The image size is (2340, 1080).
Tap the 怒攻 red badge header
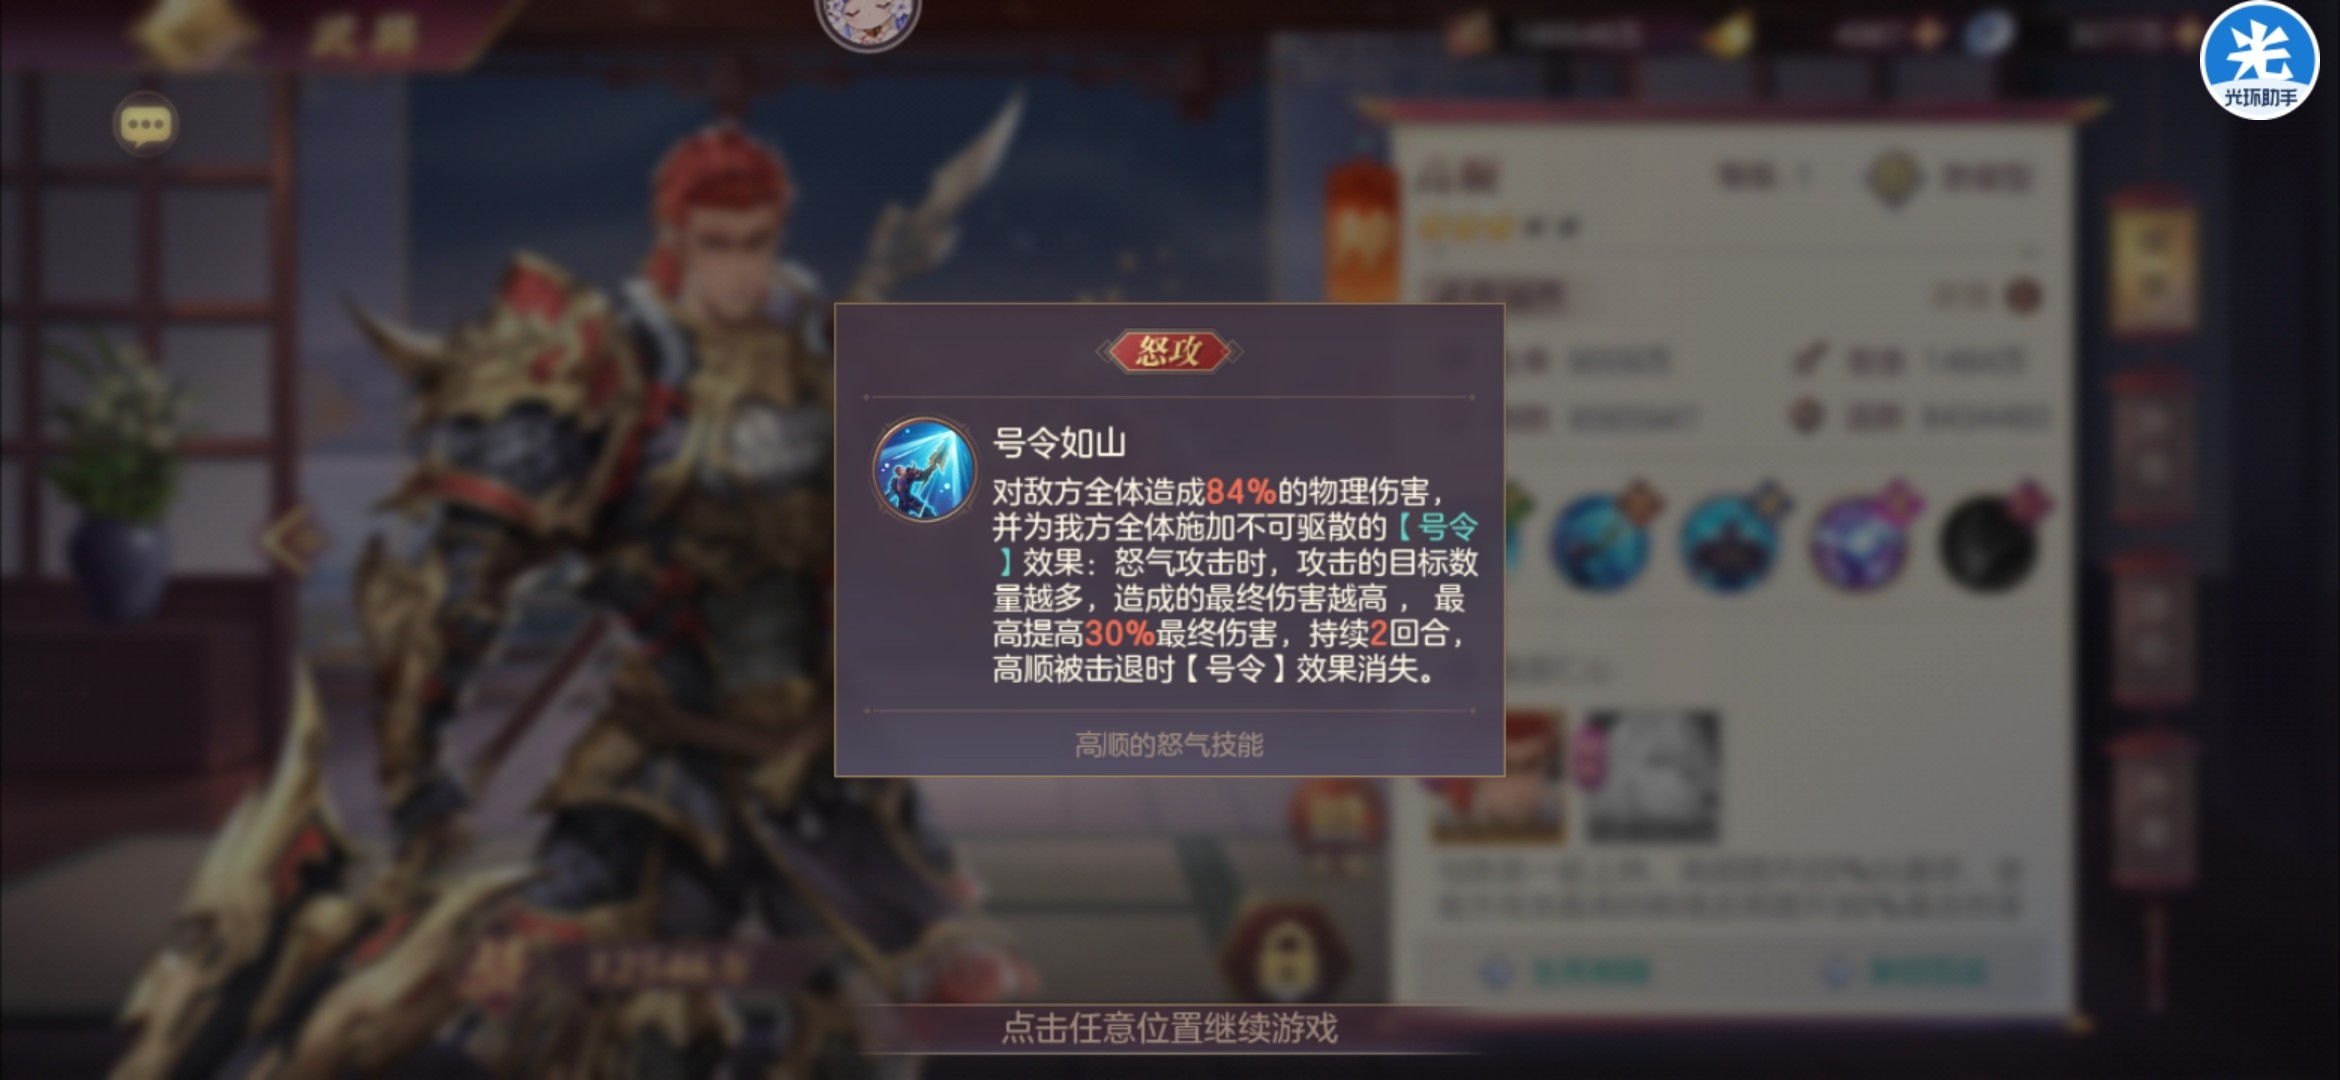click(1169, 351)
